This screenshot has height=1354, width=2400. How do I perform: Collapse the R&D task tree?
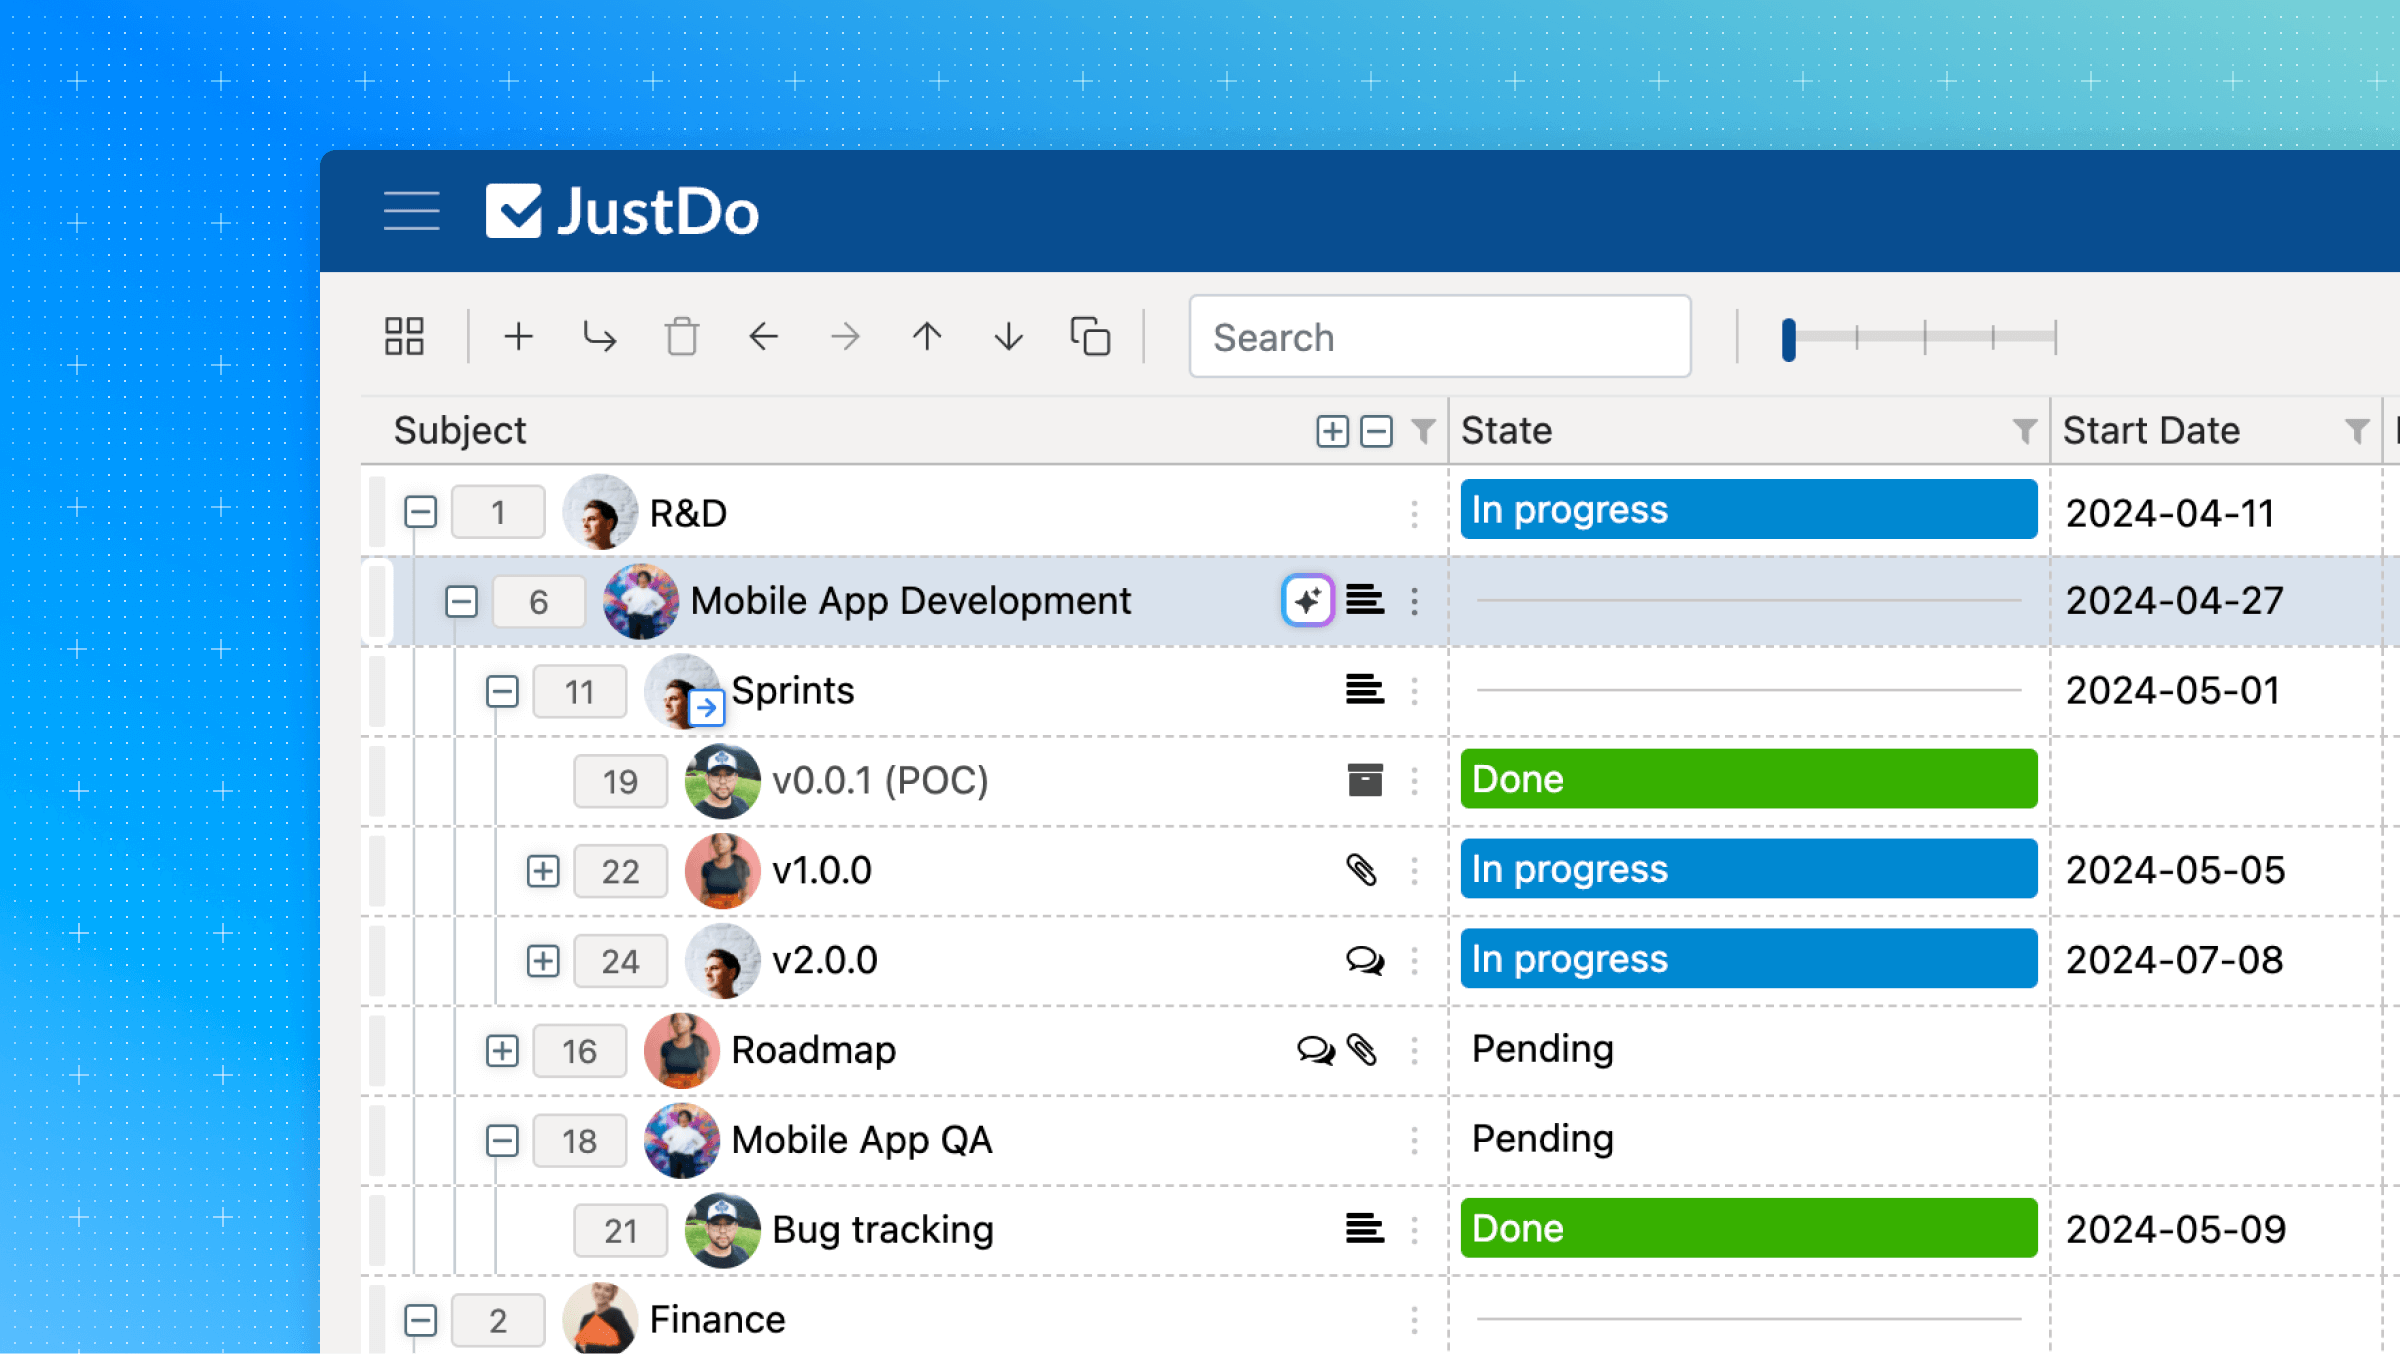[x=421, y=512]
